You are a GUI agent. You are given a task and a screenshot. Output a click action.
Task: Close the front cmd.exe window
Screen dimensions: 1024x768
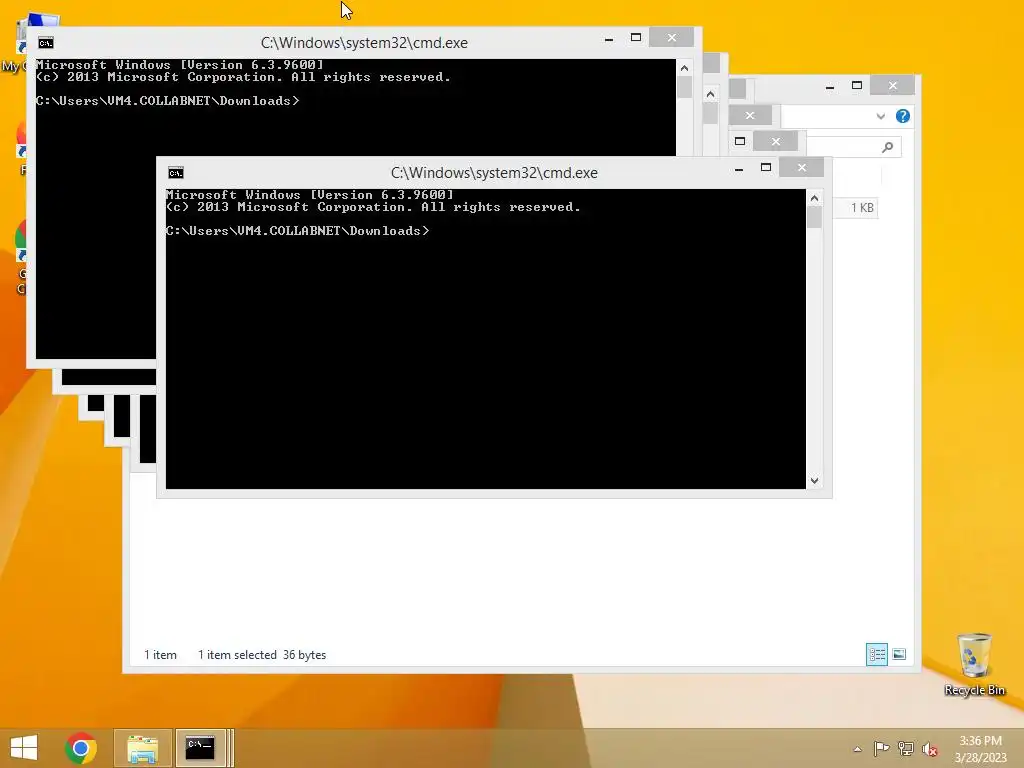click(801, 168)
